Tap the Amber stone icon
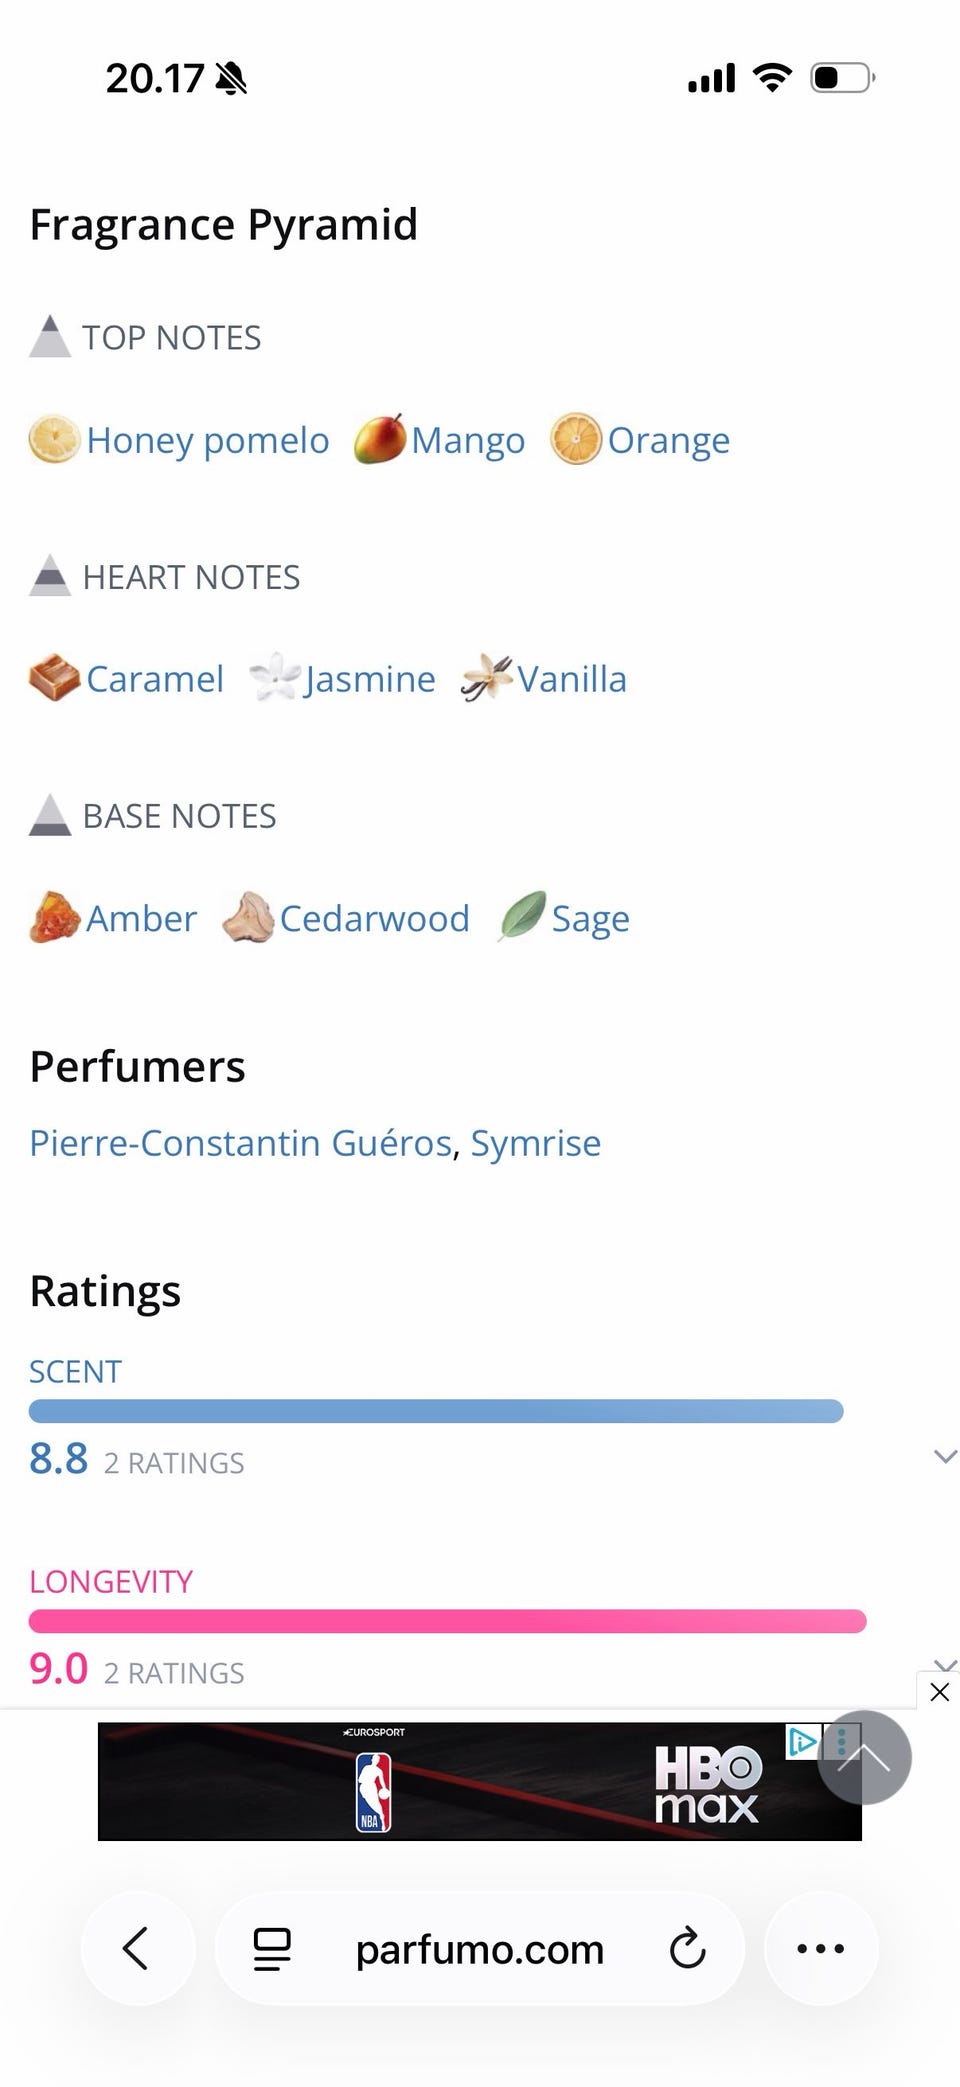Image resolution: width=960 pixels, height=2087 pixels. 54,918
